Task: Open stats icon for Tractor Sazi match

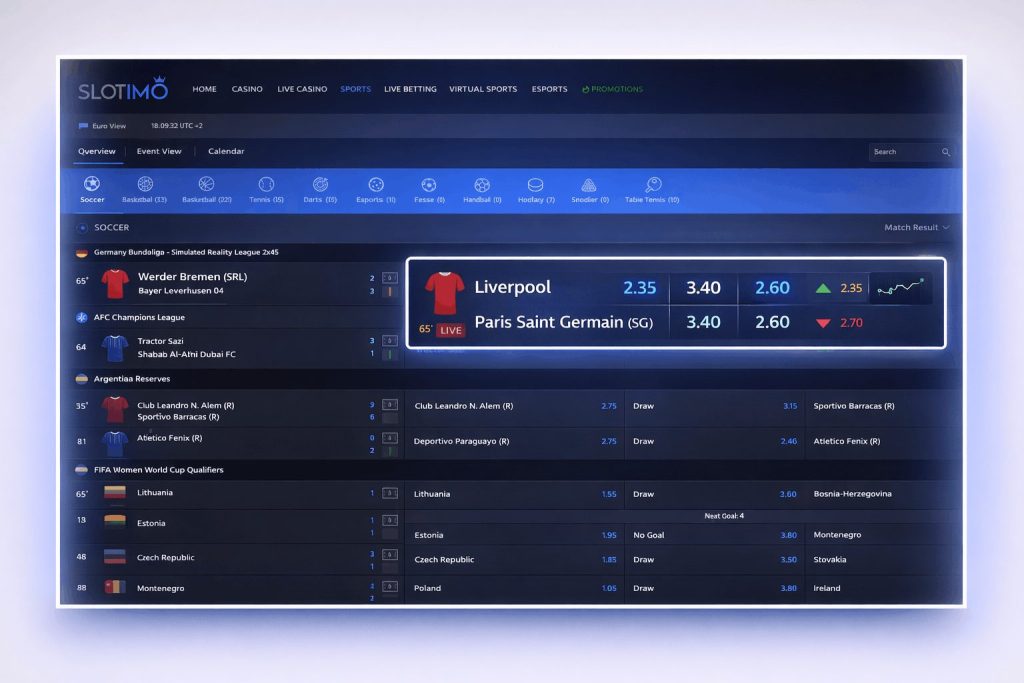Action: pyautogui.click(x=390, y=341)
